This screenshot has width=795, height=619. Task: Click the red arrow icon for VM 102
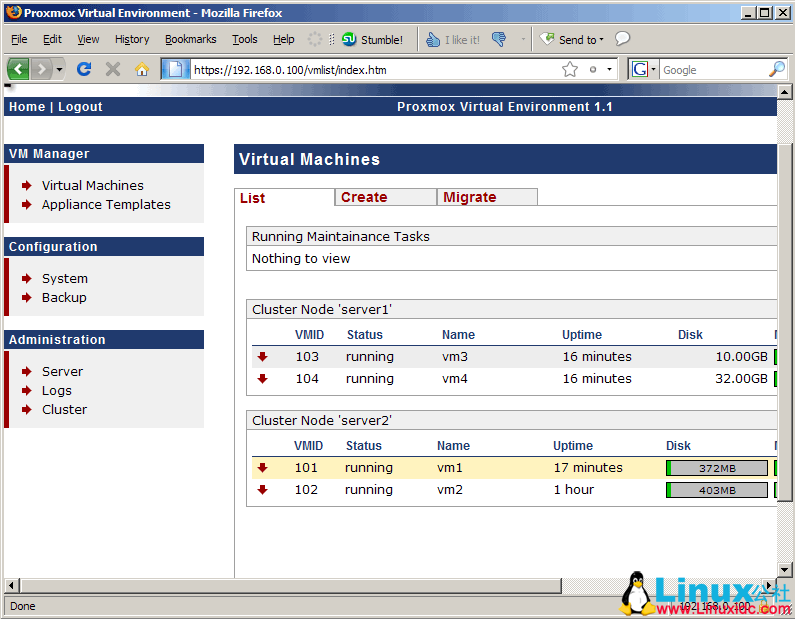[263, 490]
